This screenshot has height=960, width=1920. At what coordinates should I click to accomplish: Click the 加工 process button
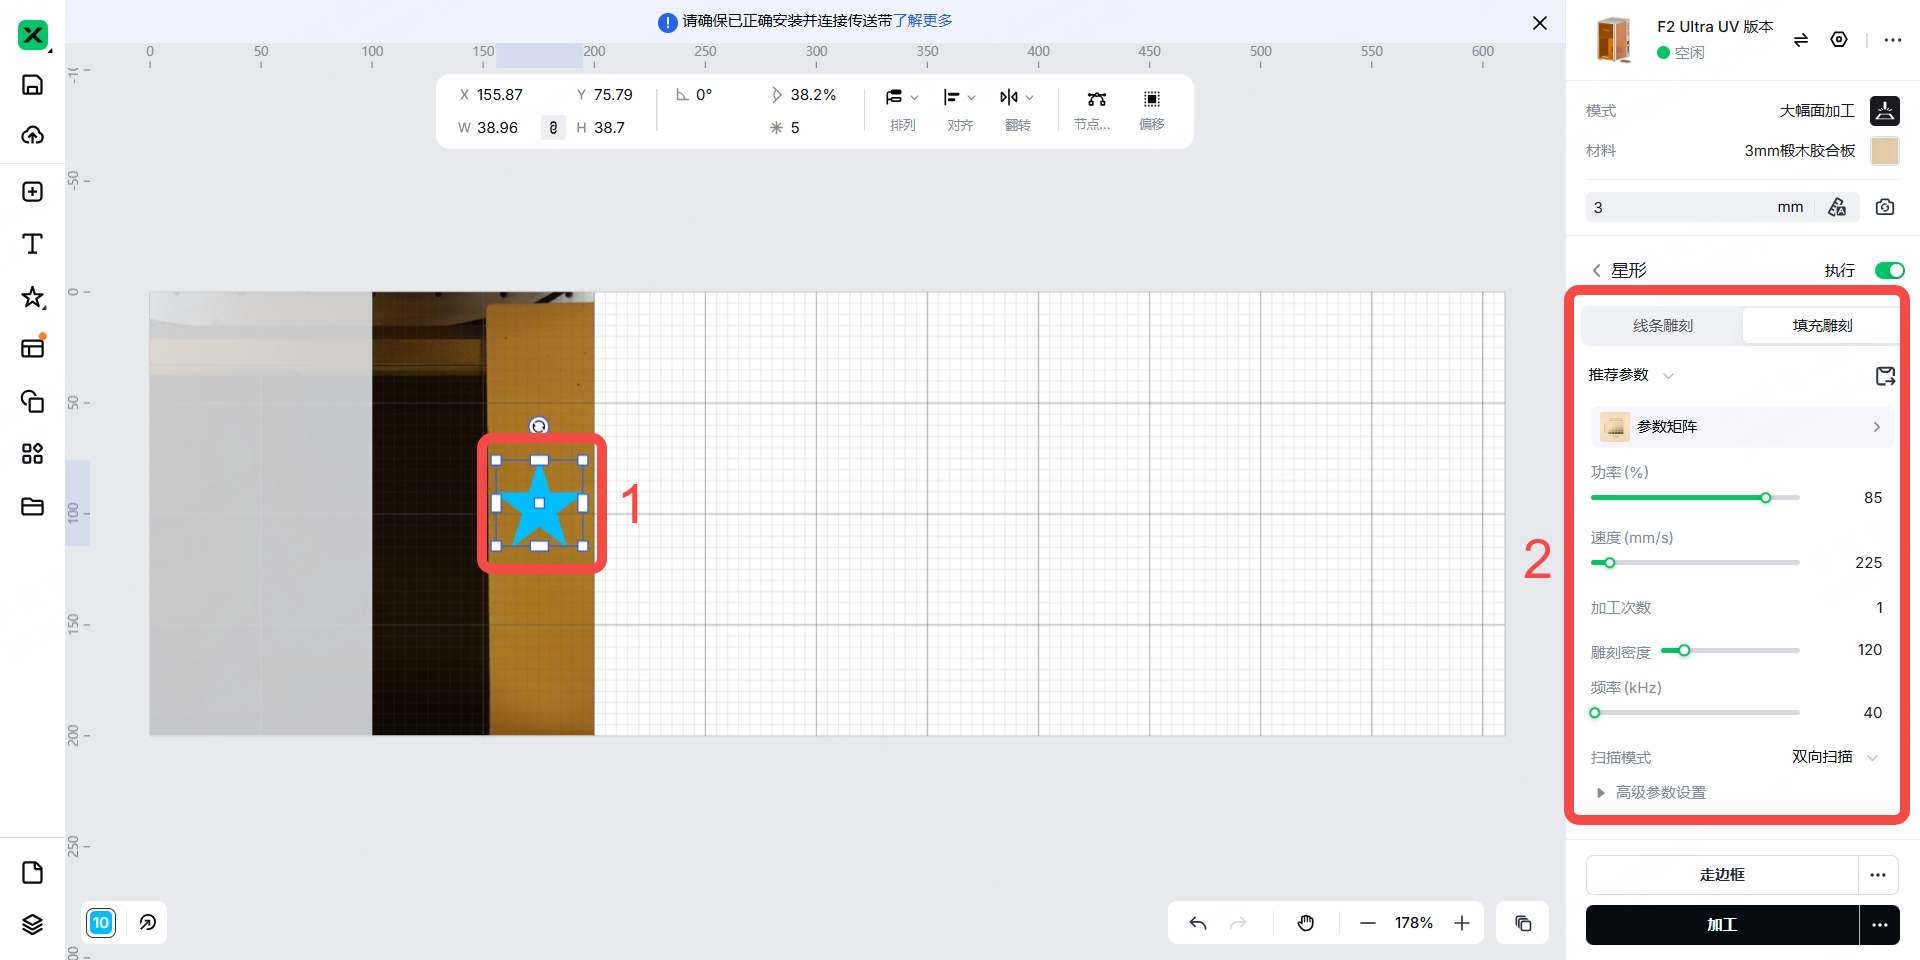pos(1721,925)
